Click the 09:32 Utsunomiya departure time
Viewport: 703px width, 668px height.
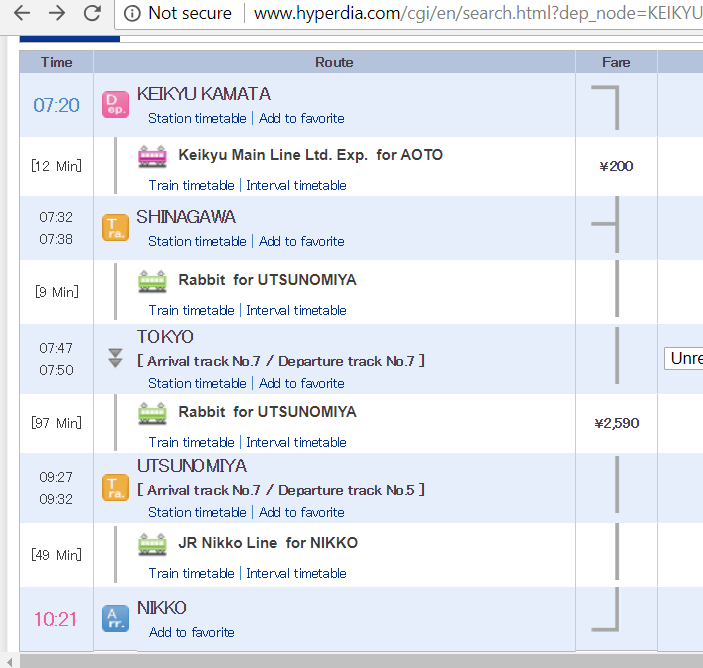[56, 499]
